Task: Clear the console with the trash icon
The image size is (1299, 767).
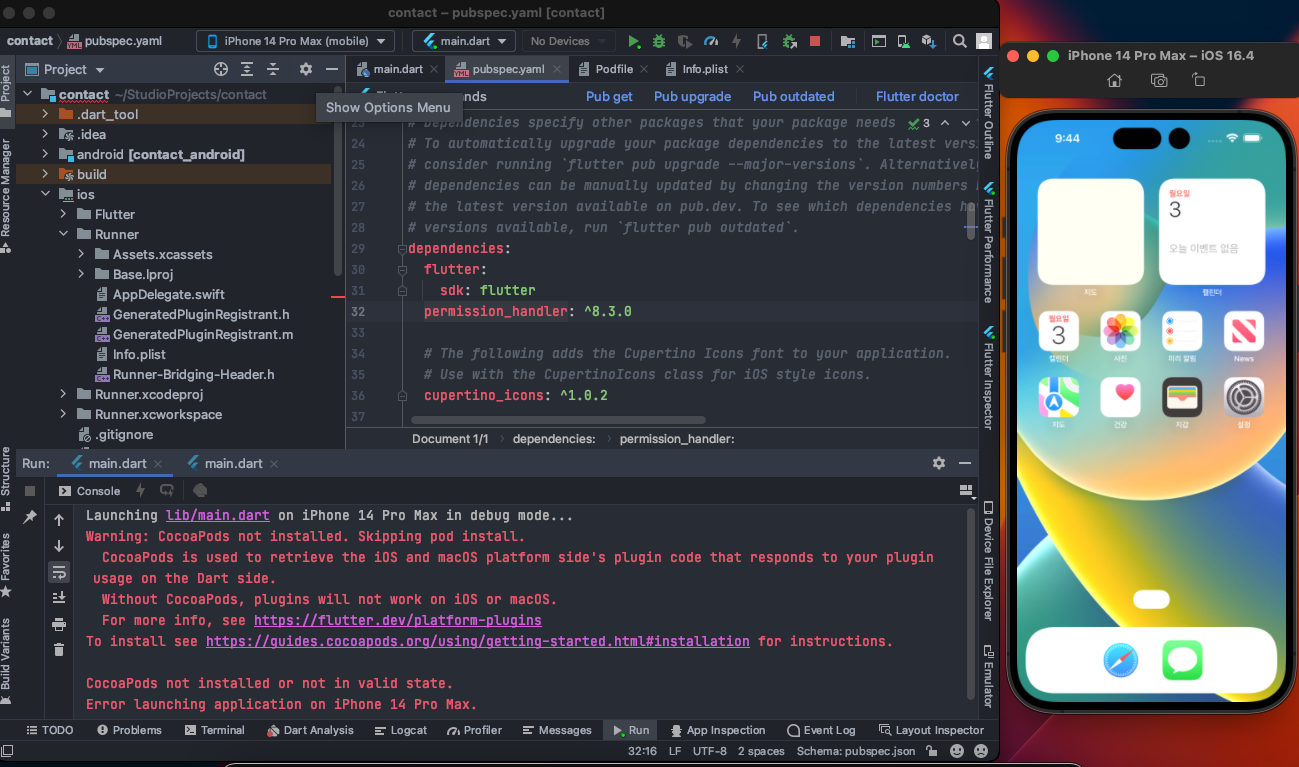Action: point(59,650)
